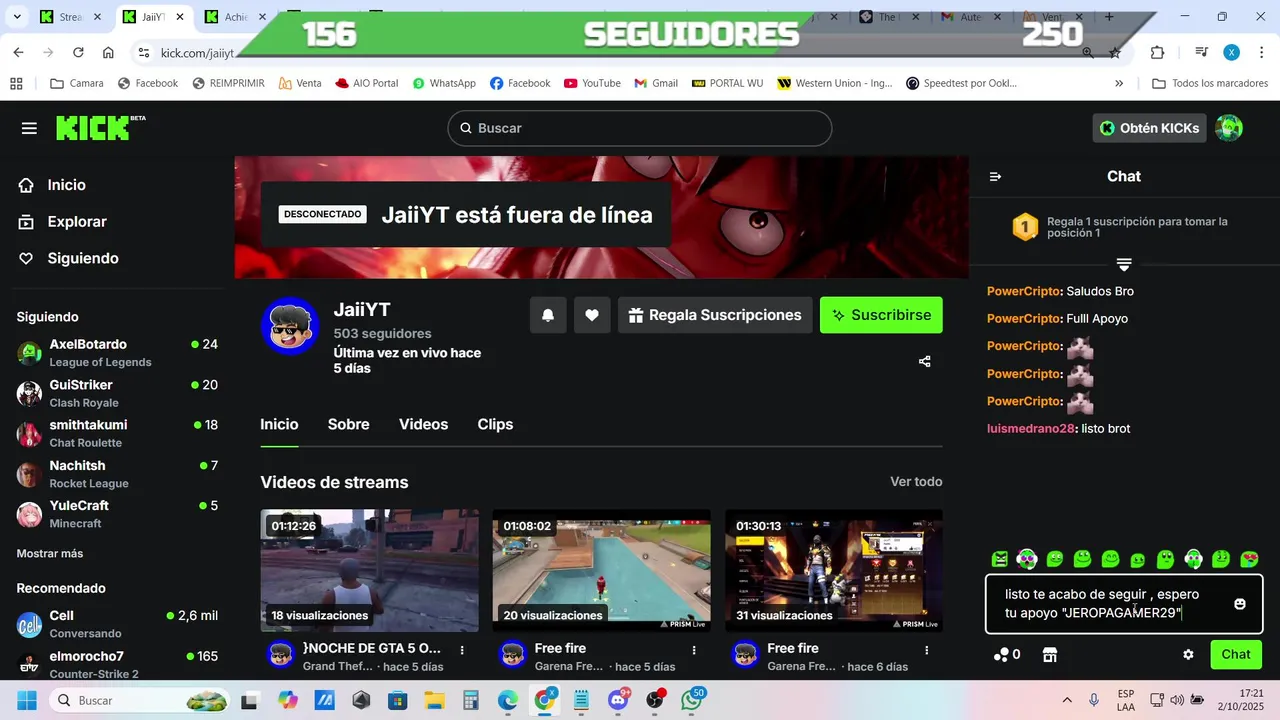Open the 01:30:13 Free fire thumbnail
Screen dimensions: 1280x720
point(833,571)
